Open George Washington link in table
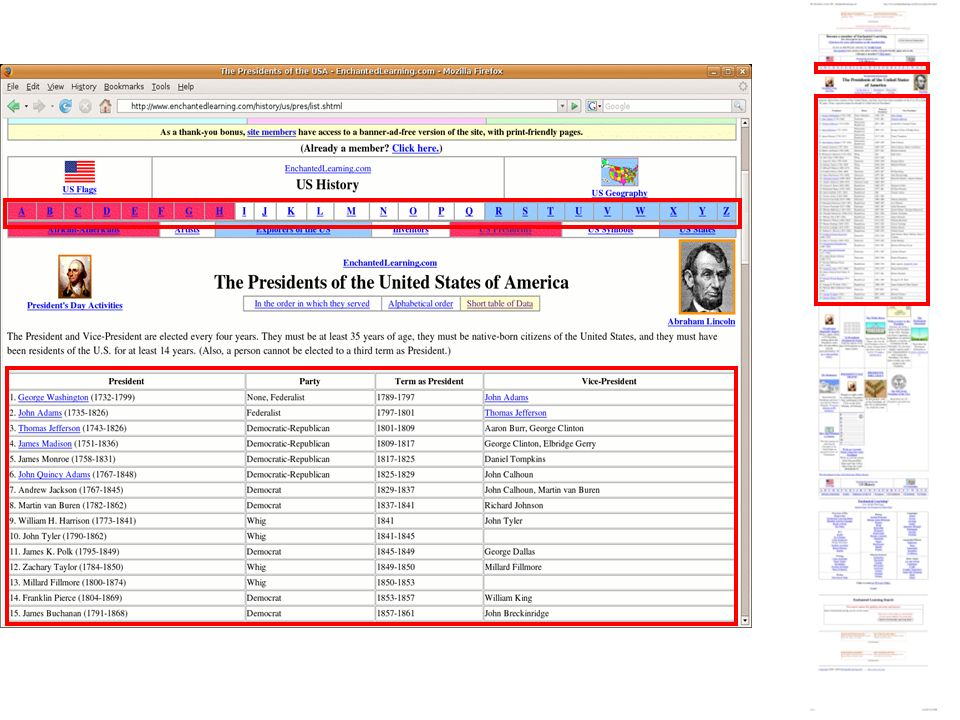960x720 pixels. click(x=53, y=397)
